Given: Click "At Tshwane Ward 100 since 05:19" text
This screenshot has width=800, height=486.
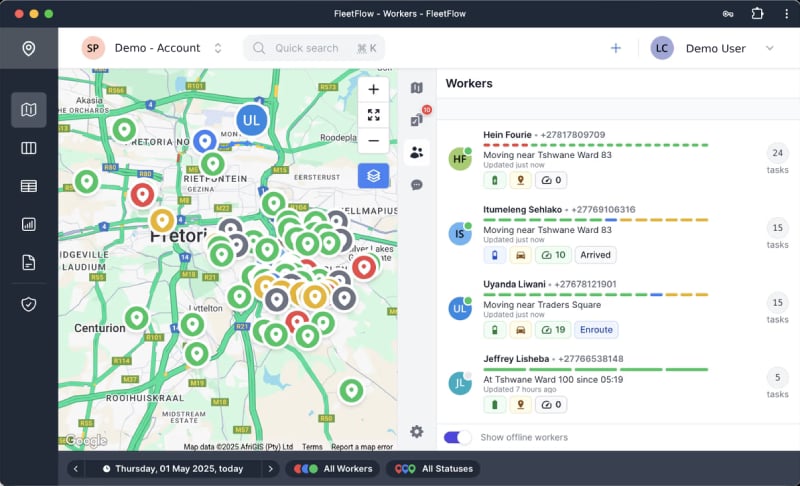Looking at the screenshot, I should (553, 379).
